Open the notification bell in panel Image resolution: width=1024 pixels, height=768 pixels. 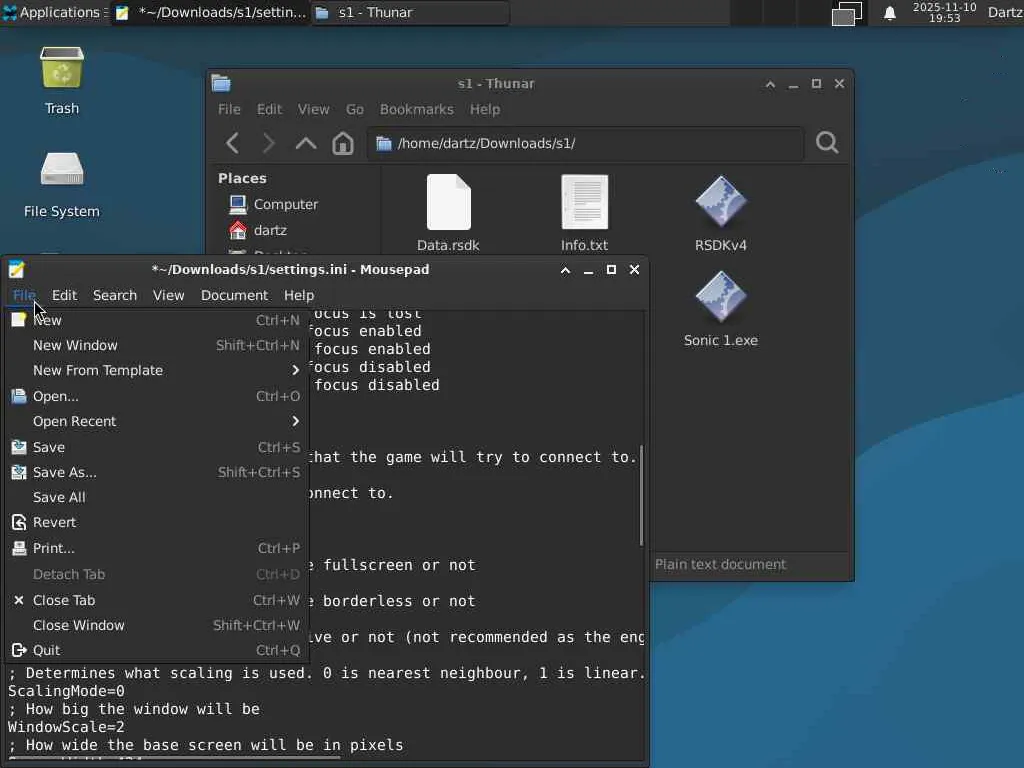pos(889,13)
